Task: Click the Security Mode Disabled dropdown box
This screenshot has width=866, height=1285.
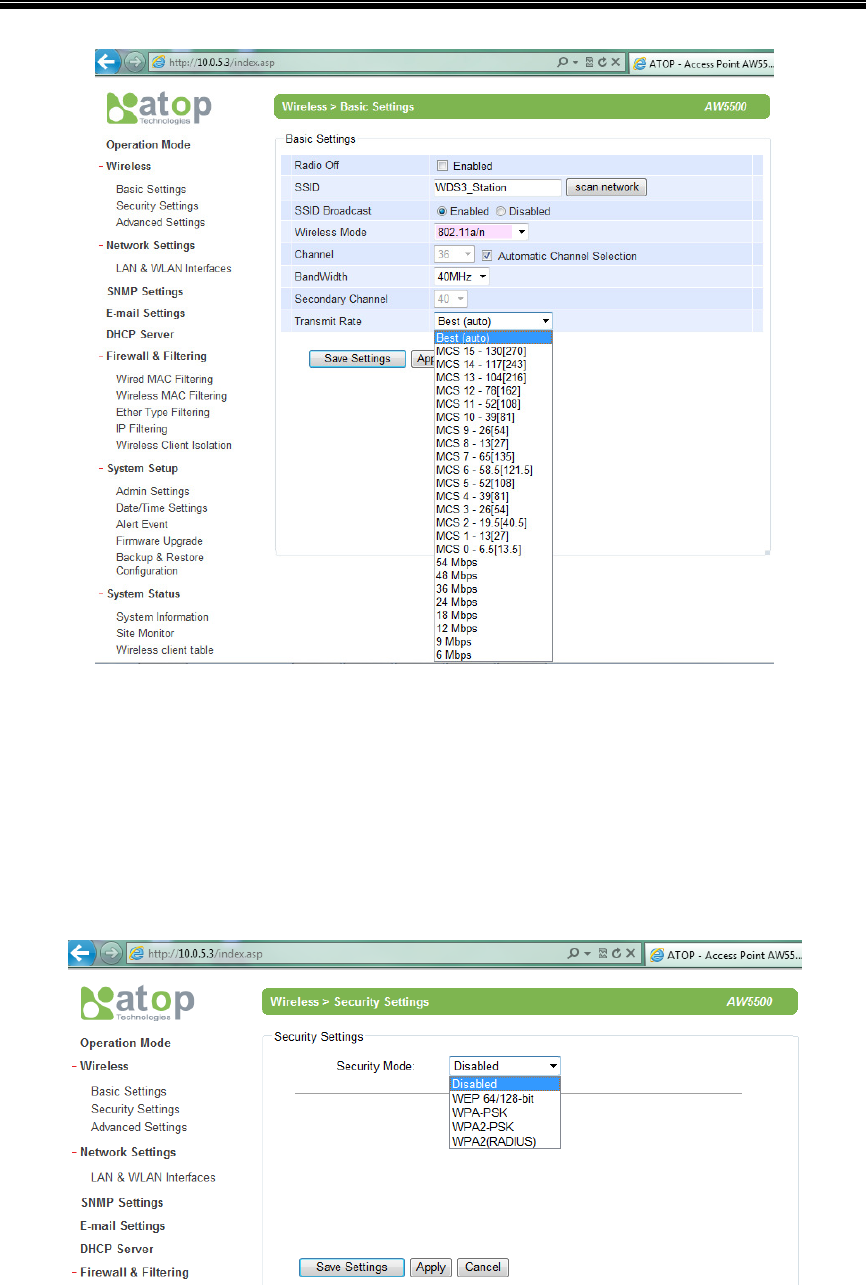Action: point(505,1066)
